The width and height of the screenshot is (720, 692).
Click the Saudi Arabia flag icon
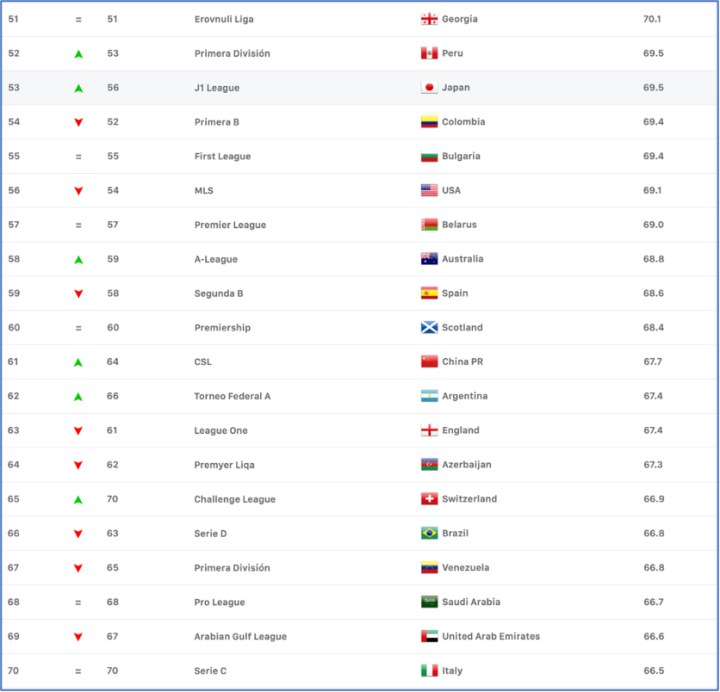[x=429, y=602]
